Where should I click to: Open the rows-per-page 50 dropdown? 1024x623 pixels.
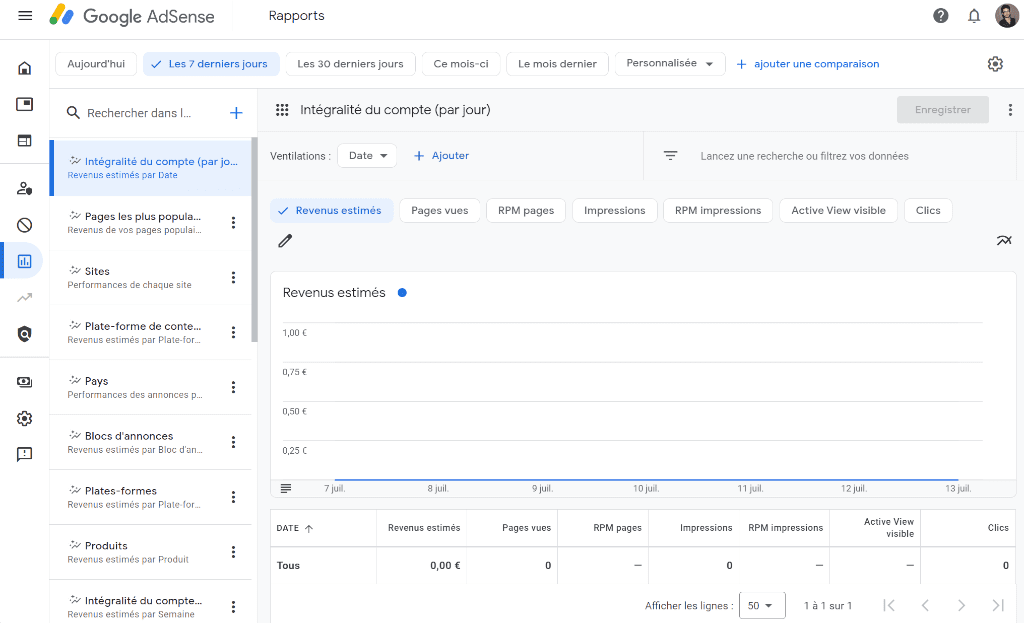(761, 605)
